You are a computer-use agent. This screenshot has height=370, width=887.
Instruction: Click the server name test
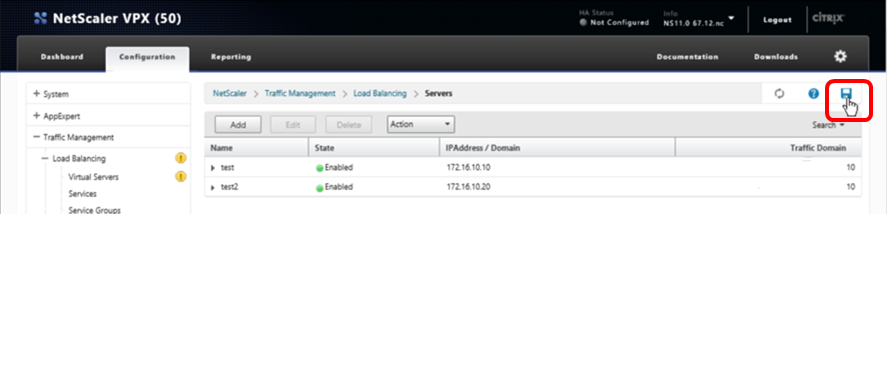227,167
